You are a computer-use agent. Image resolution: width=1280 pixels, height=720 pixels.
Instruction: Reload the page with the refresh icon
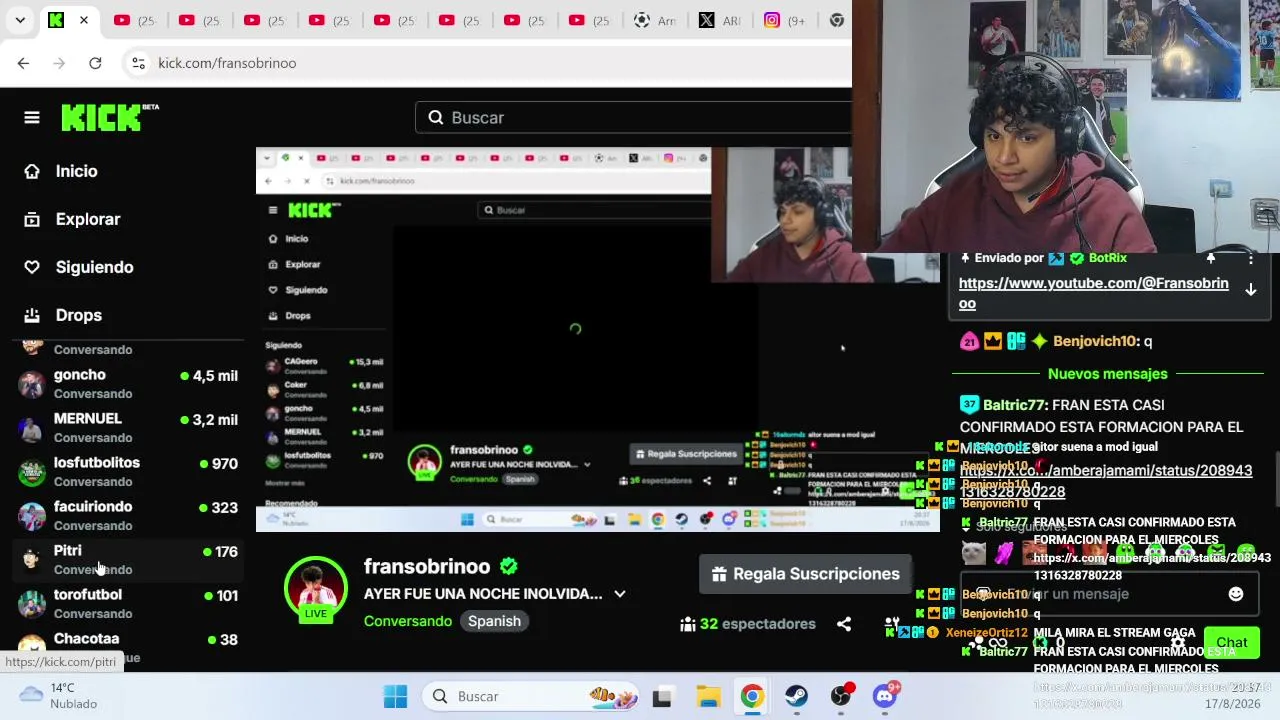tap(95, 63)
